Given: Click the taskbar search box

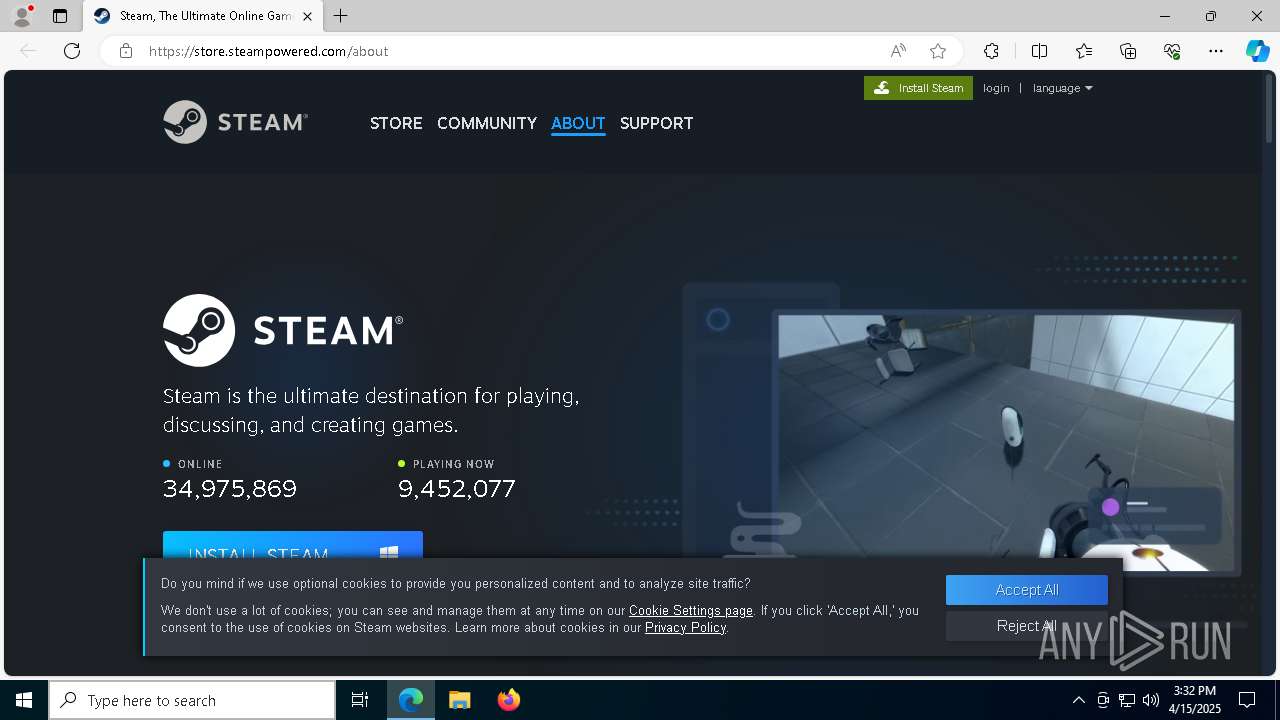Looking at the screenshot, I should (x=192, y=700).
